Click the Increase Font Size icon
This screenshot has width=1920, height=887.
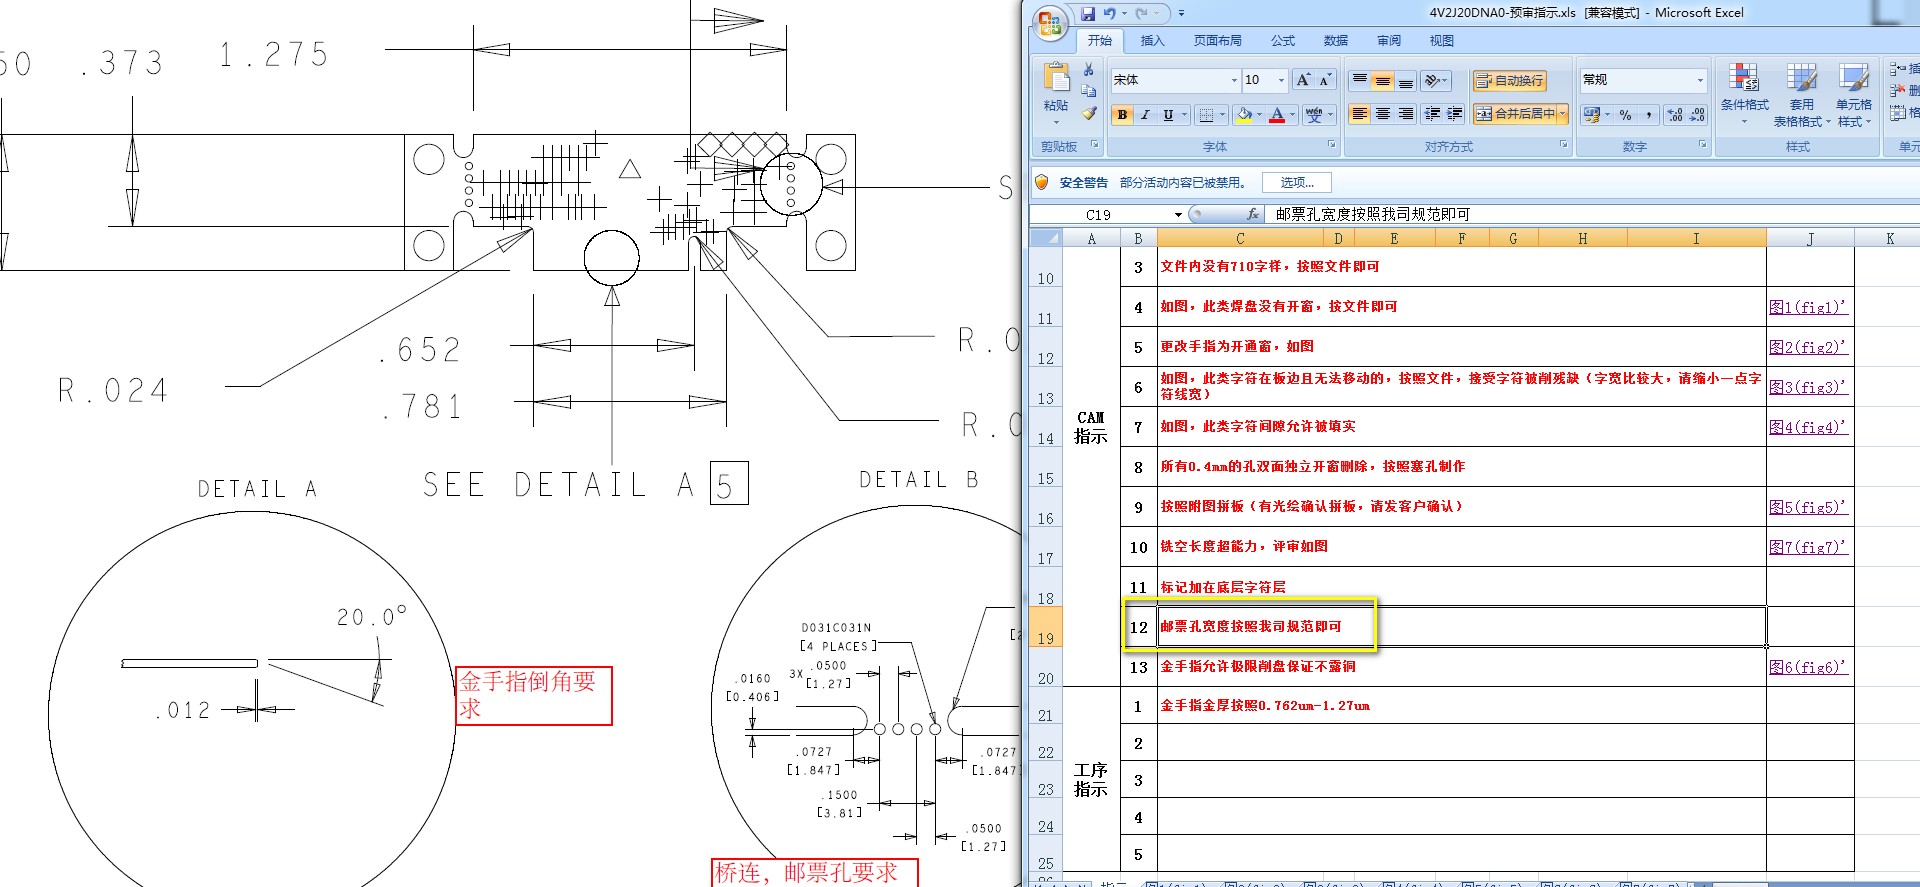click(x=1303, y=80)
